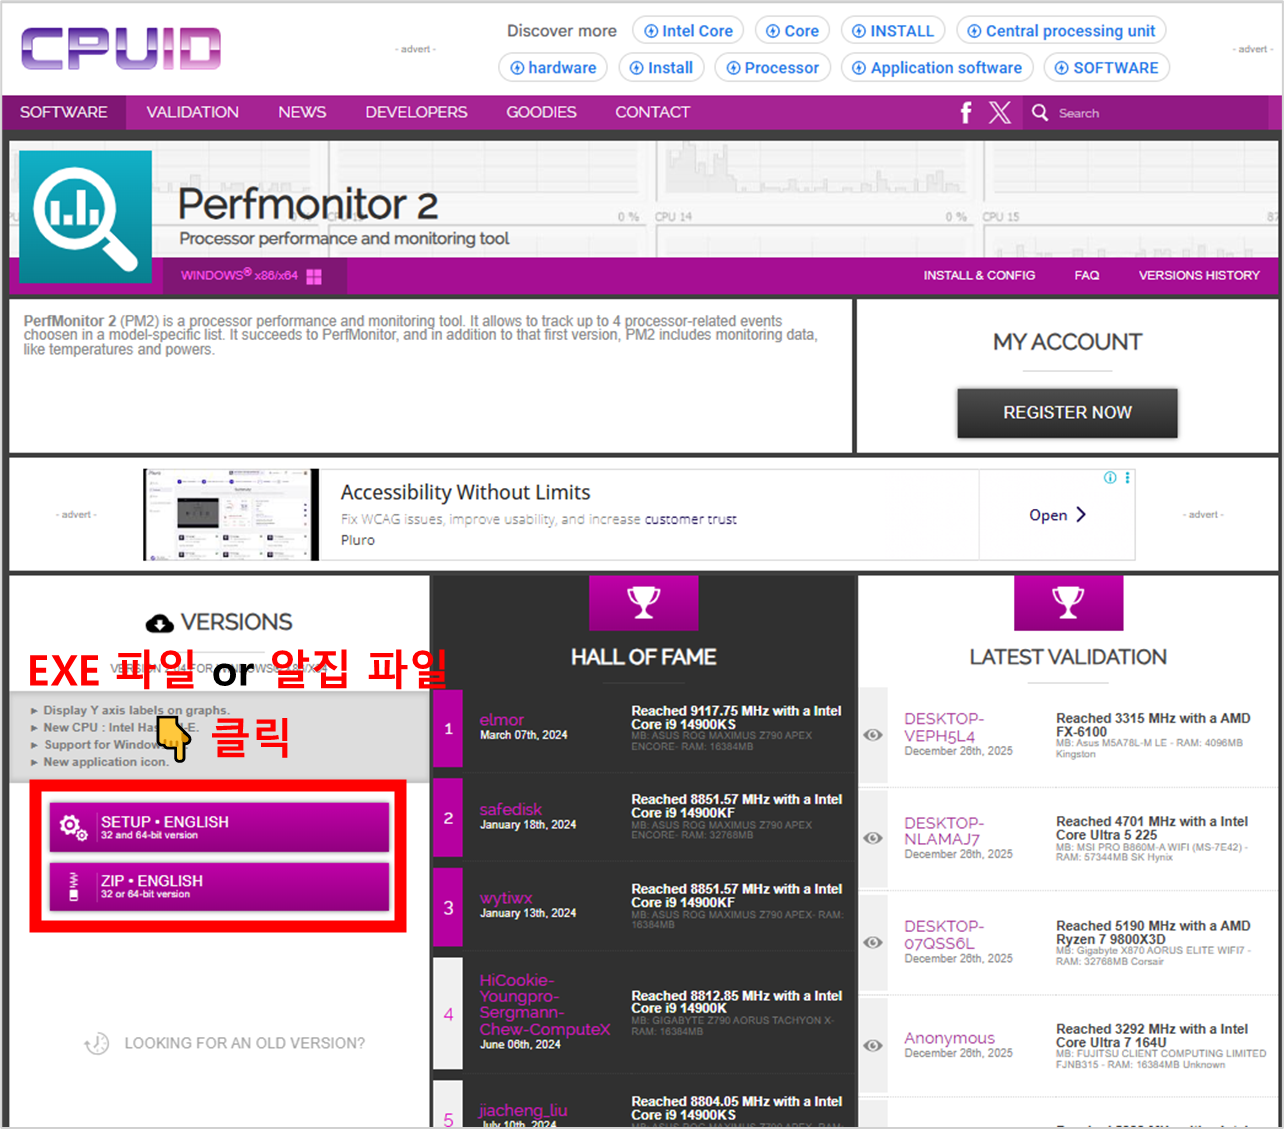The height and width of the screenshot is (1129, 1284).
Task: Open DESKTOP-VEPH5L4 validation link
Action: pos(944,727)
